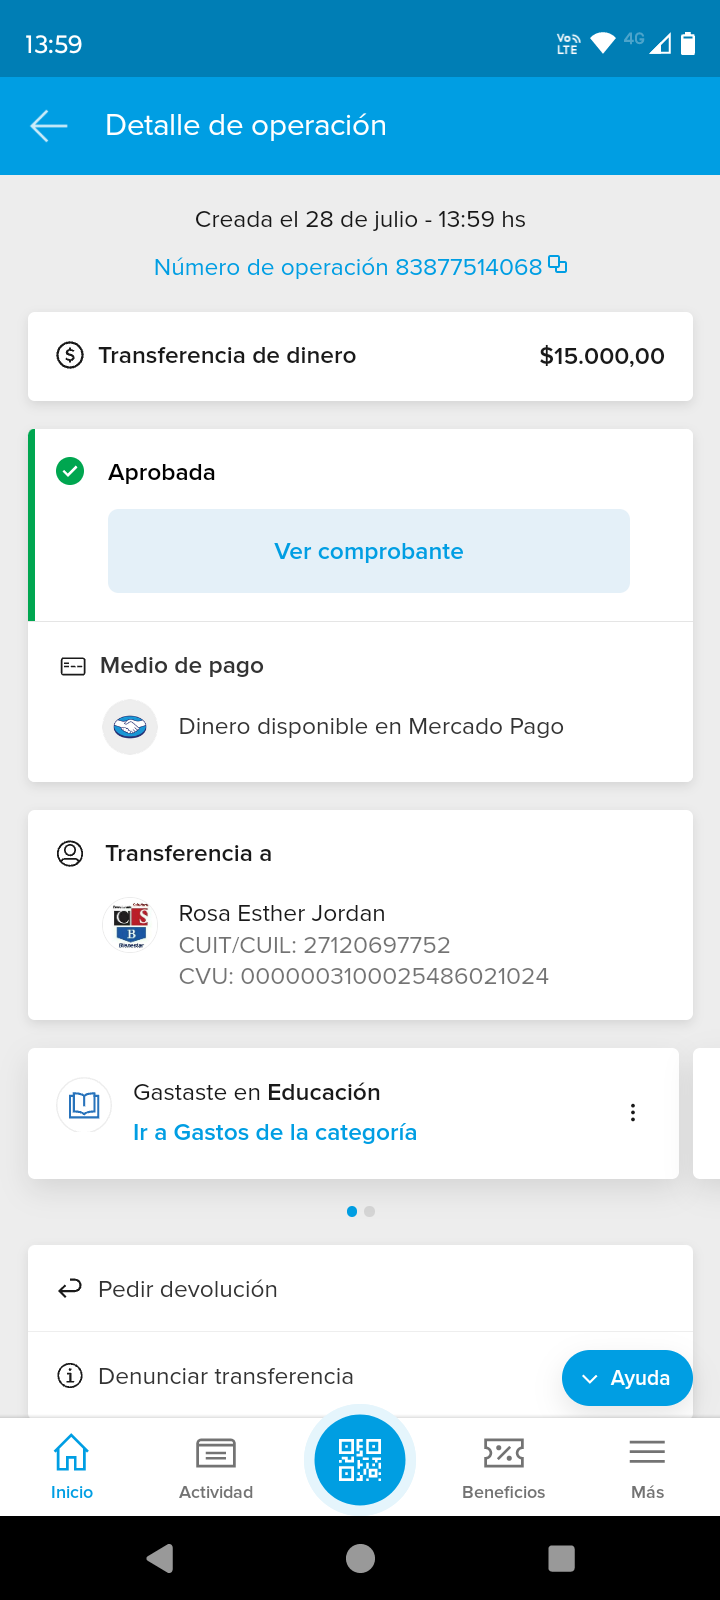Open the Beneficios tab
Viewport: 720px width, 1600px height.
504,1466
